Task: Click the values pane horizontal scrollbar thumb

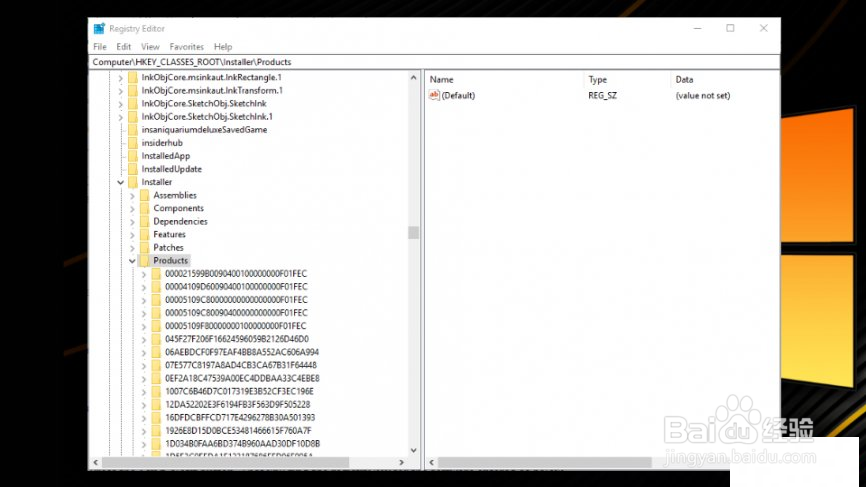Action: (x=545, y=462)
